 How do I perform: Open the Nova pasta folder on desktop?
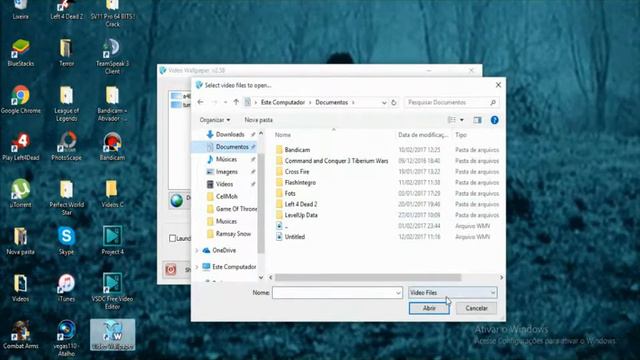click(x=20, y=241)
